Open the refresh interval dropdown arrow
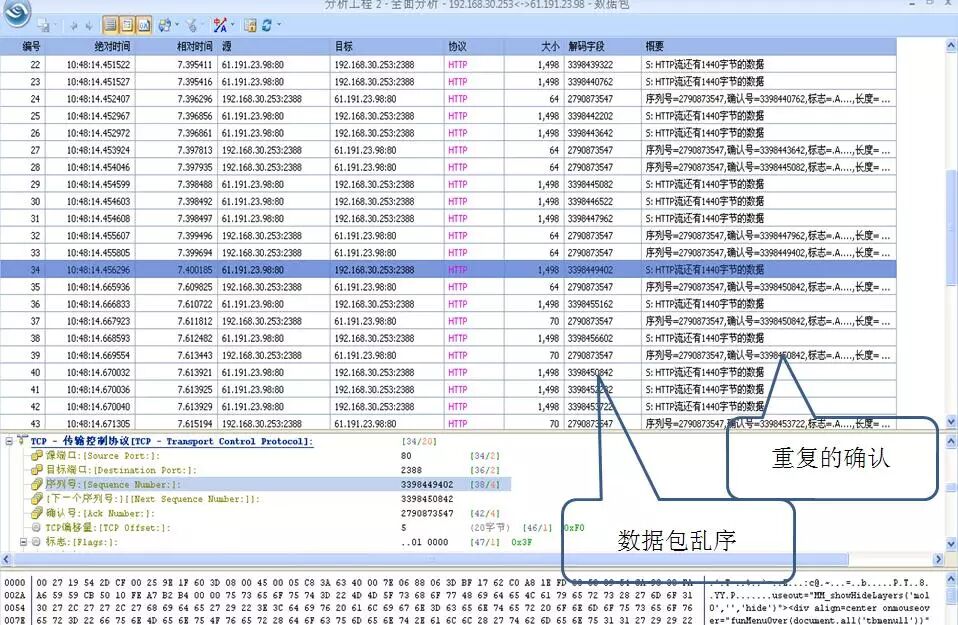This screenshot has height=625, width=958. 279,25
